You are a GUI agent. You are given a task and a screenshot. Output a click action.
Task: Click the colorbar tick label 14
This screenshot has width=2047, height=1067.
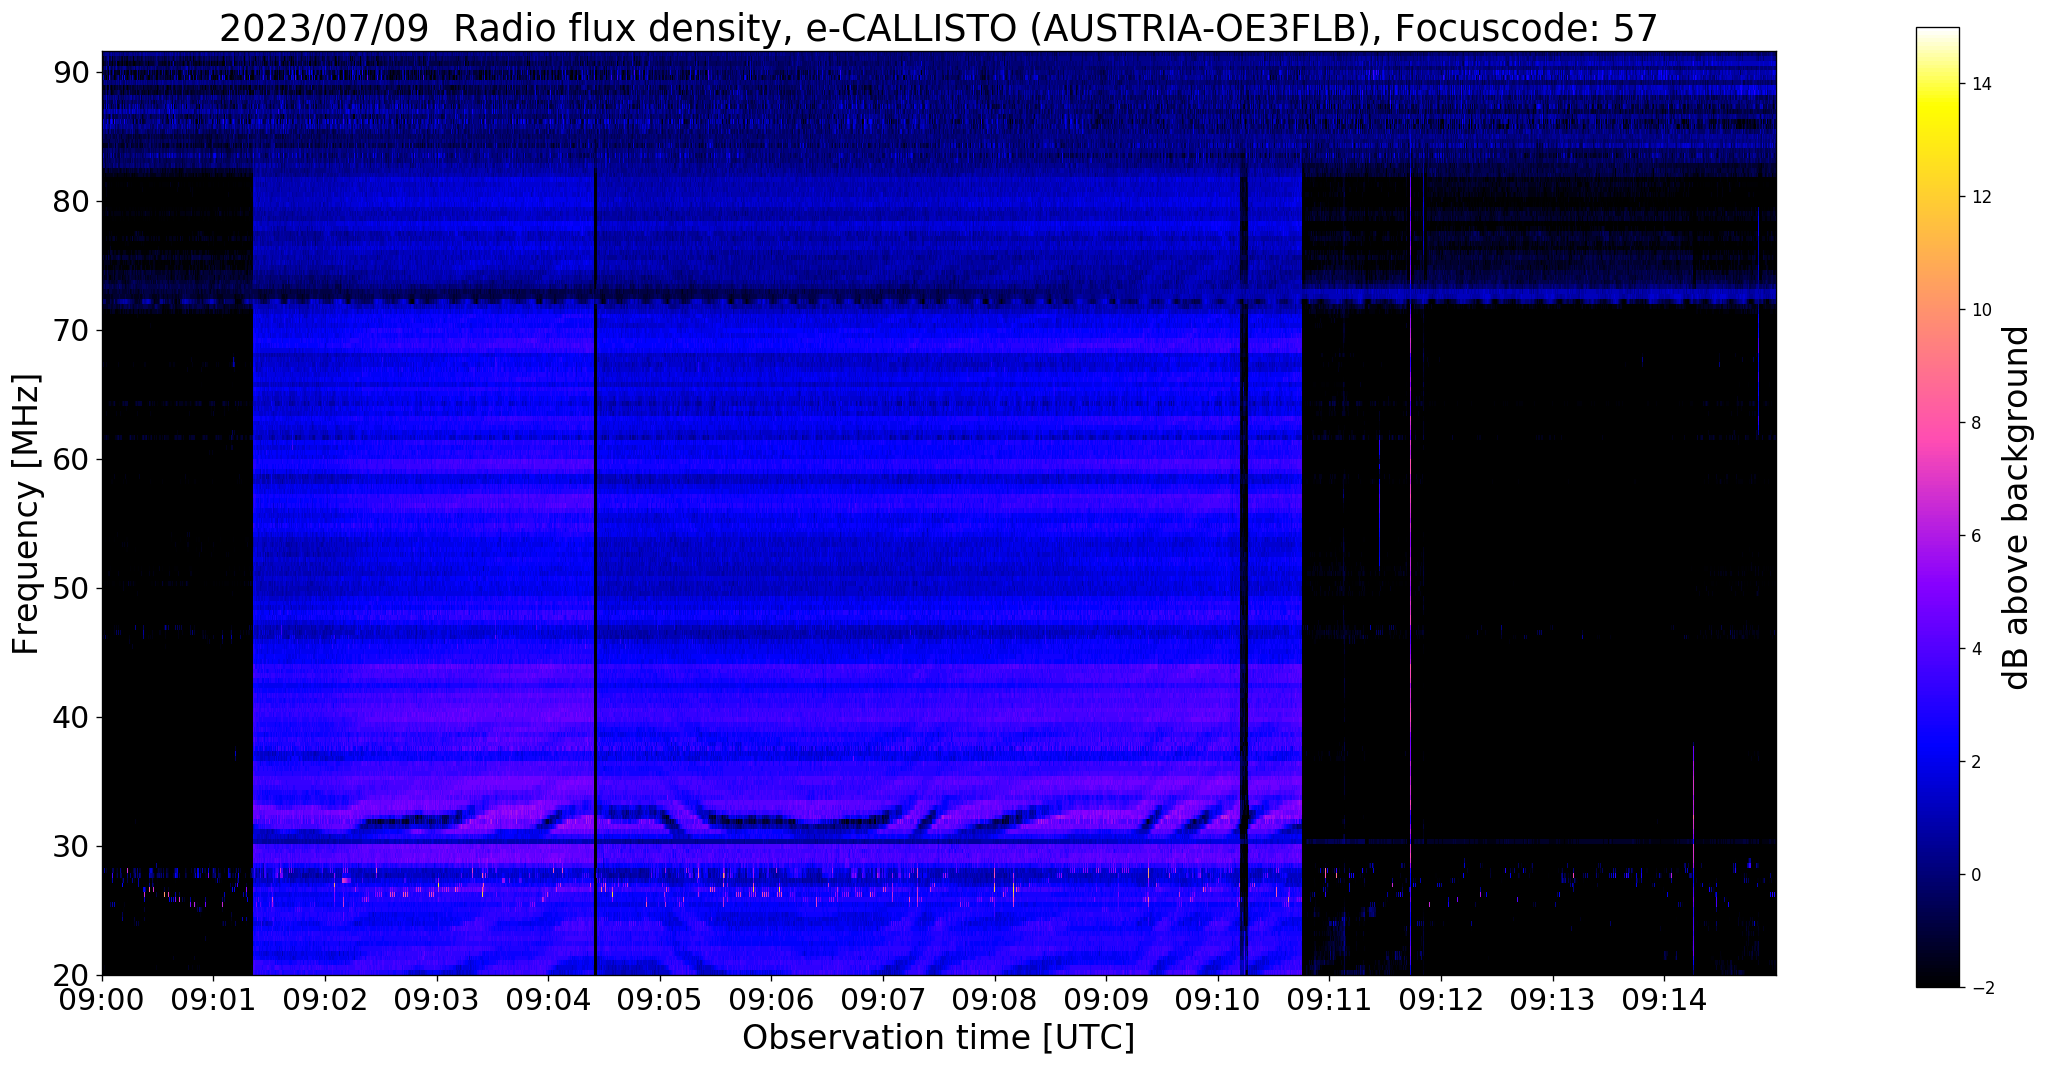coord(1979,84)
